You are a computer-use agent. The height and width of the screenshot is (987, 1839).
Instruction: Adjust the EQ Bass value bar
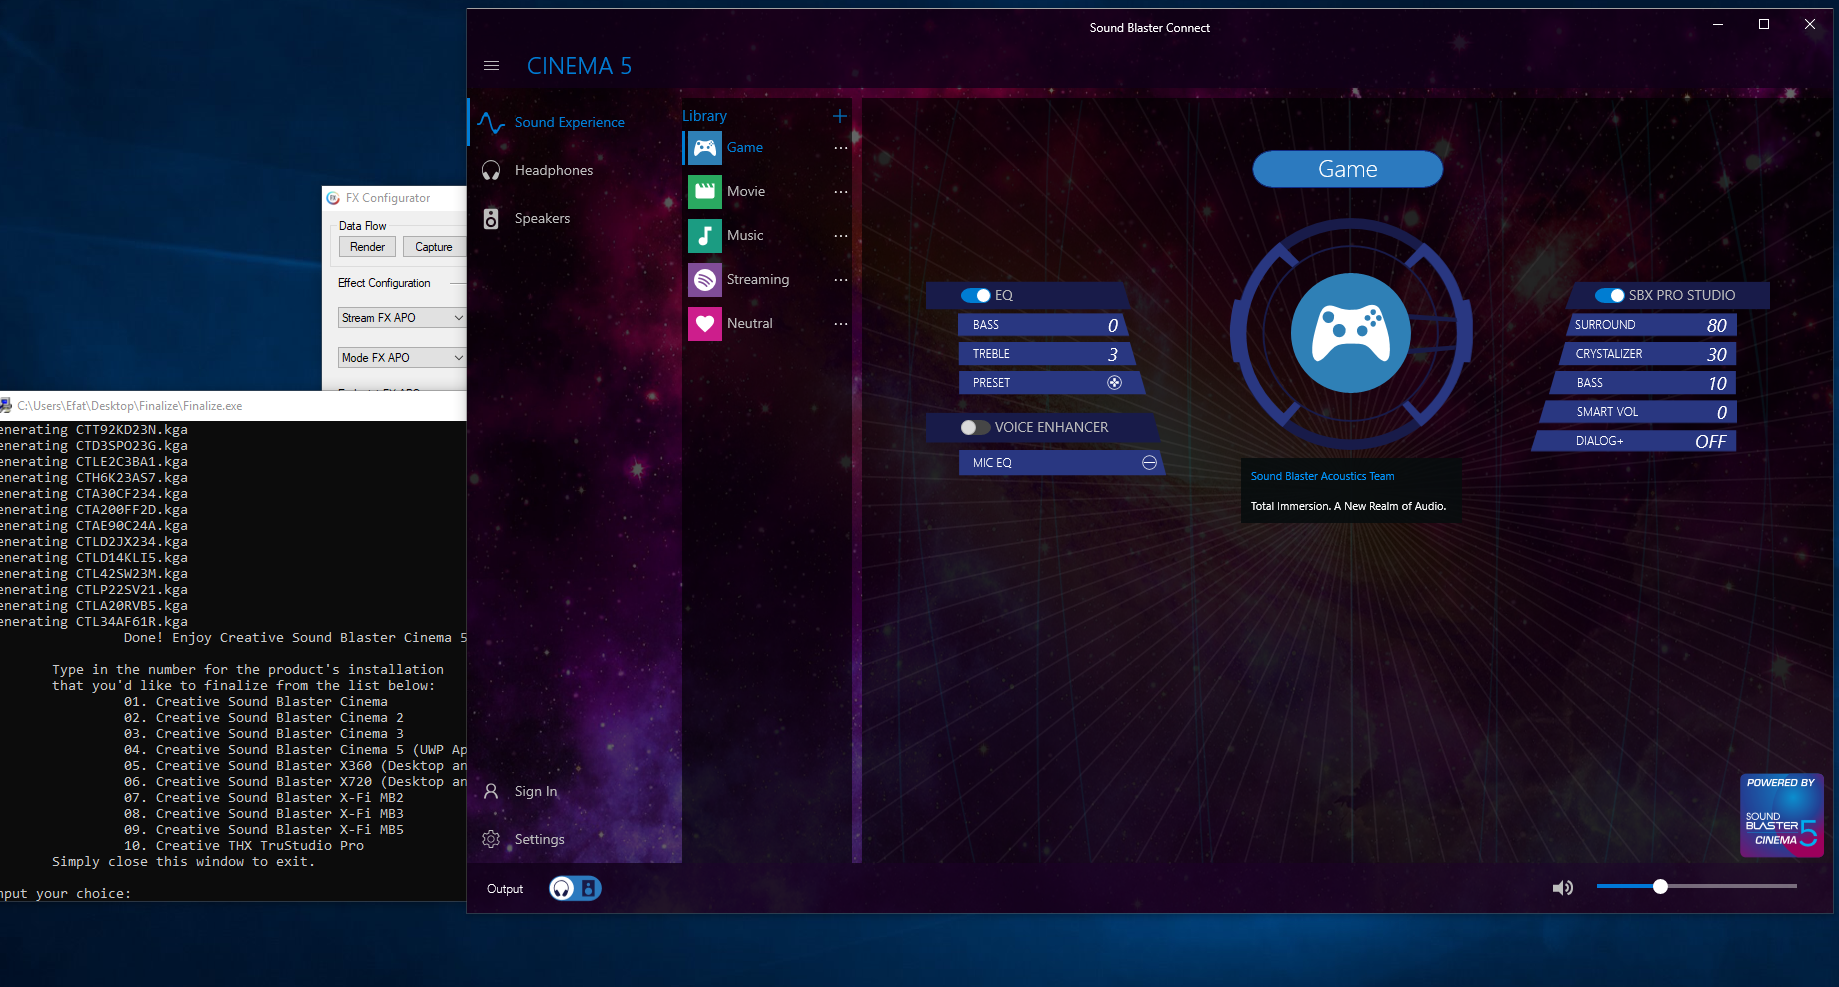(x=1043, y=325)
